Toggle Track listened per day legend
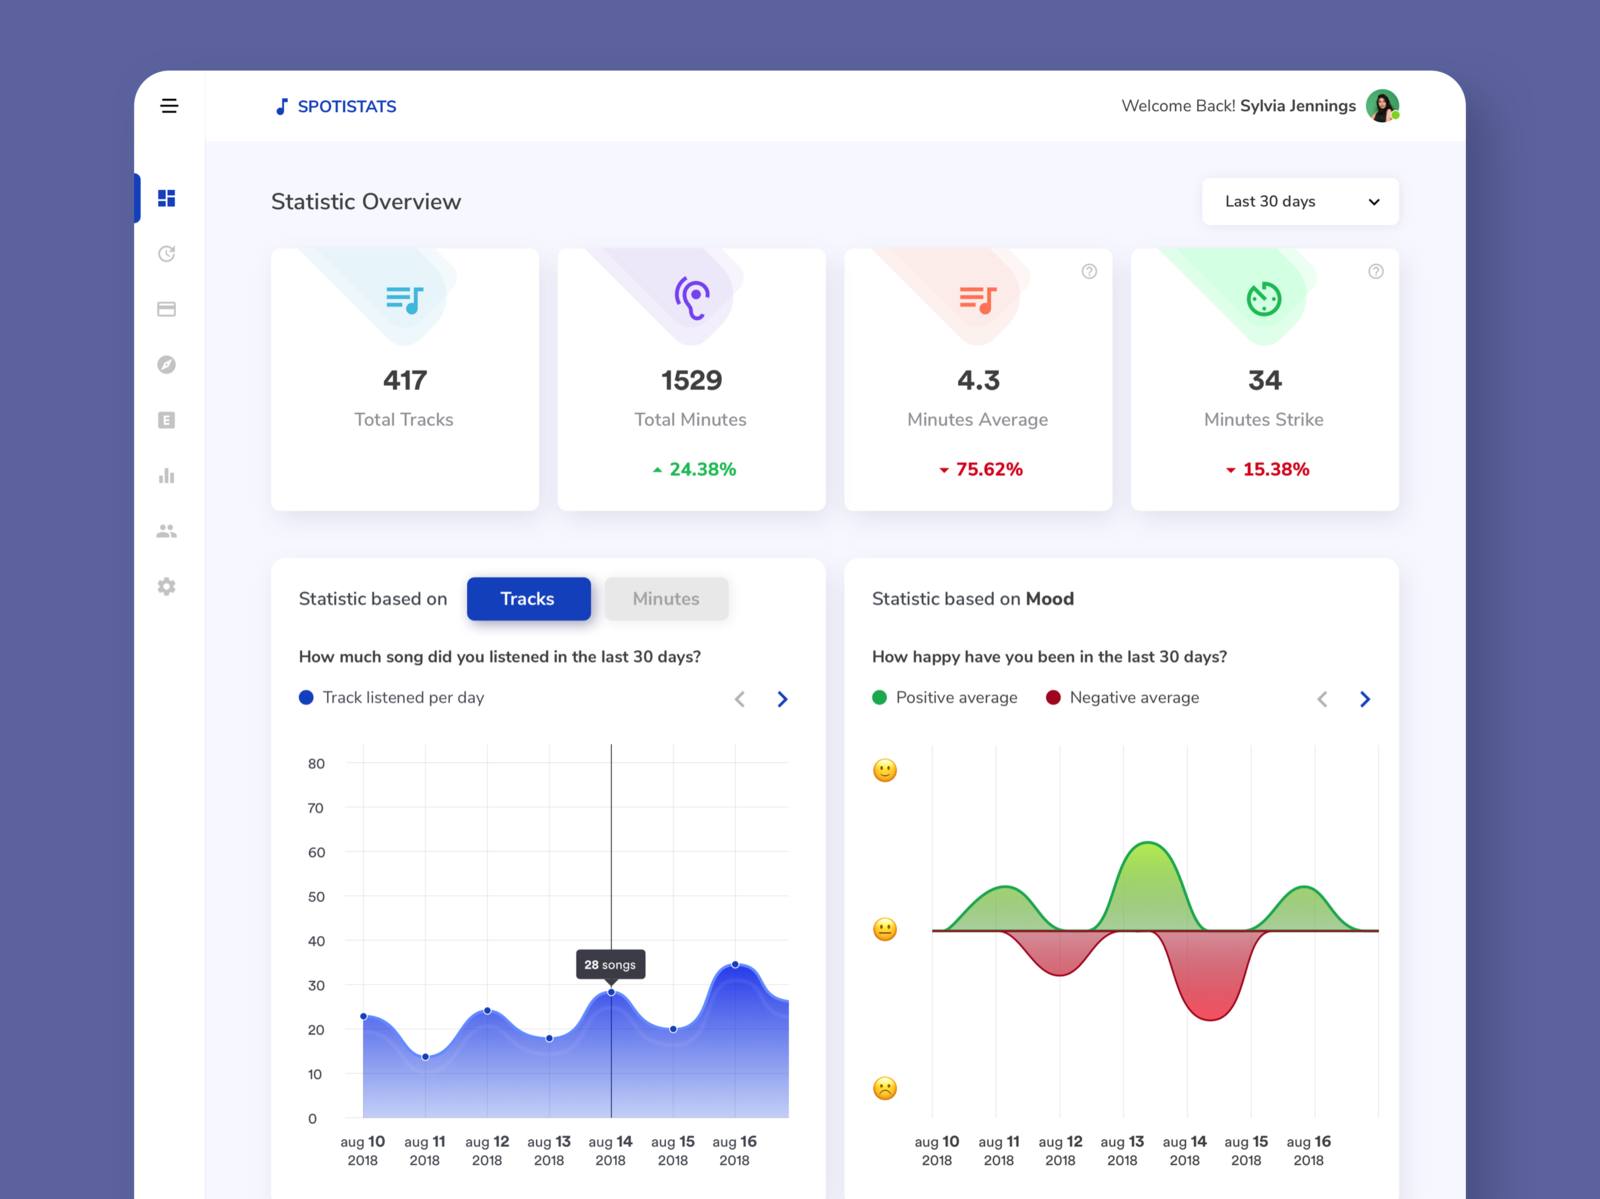Image resolution: width=1600 pixels, height=1199 pixels. pos(392,698)
